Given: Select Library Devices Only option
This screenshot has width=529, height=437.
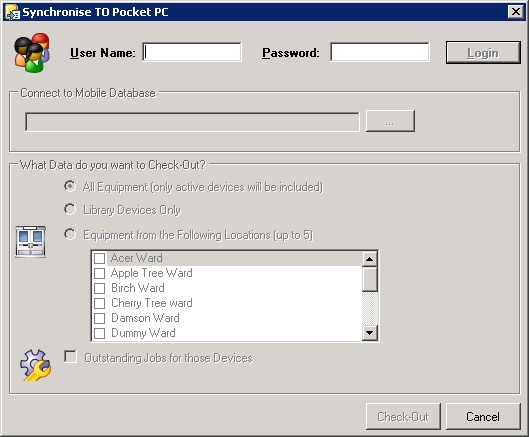Looking at the screenshot, I should pos(70,210).
